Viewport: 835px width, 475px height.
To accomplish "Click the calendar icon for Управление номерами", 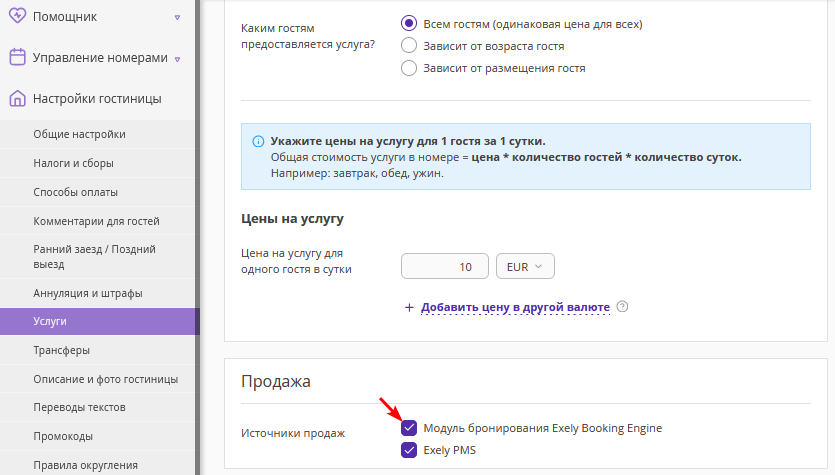I will pyautogui.click(x=17, y=57).
